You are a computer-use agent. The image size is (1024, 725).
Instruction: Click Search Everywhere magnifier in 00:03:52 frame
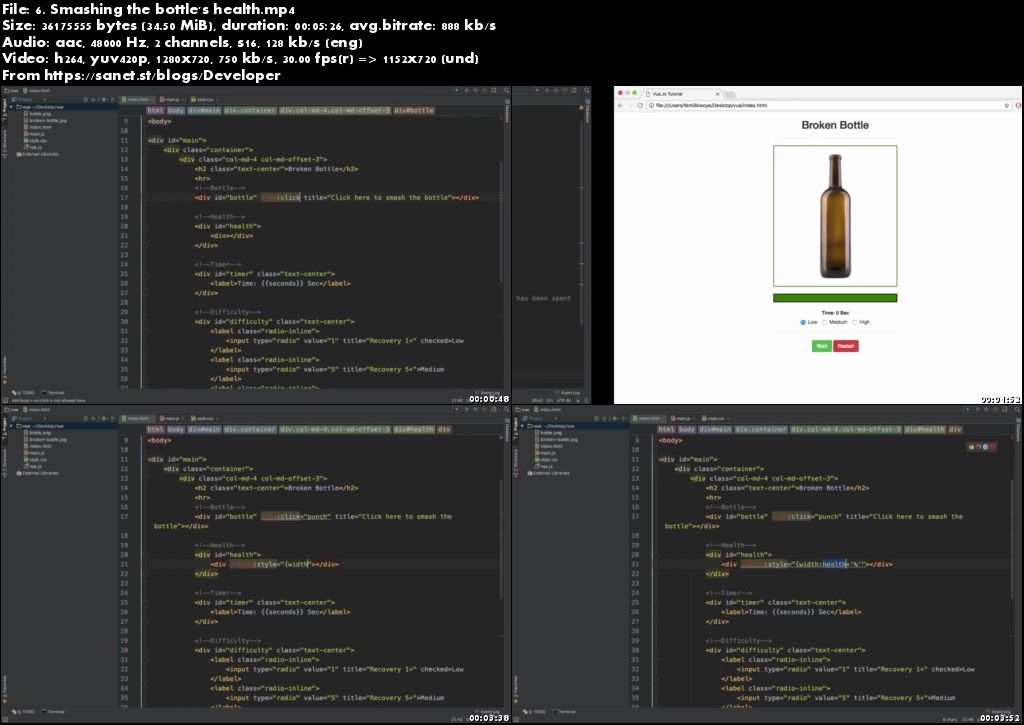click(1017, 410)
